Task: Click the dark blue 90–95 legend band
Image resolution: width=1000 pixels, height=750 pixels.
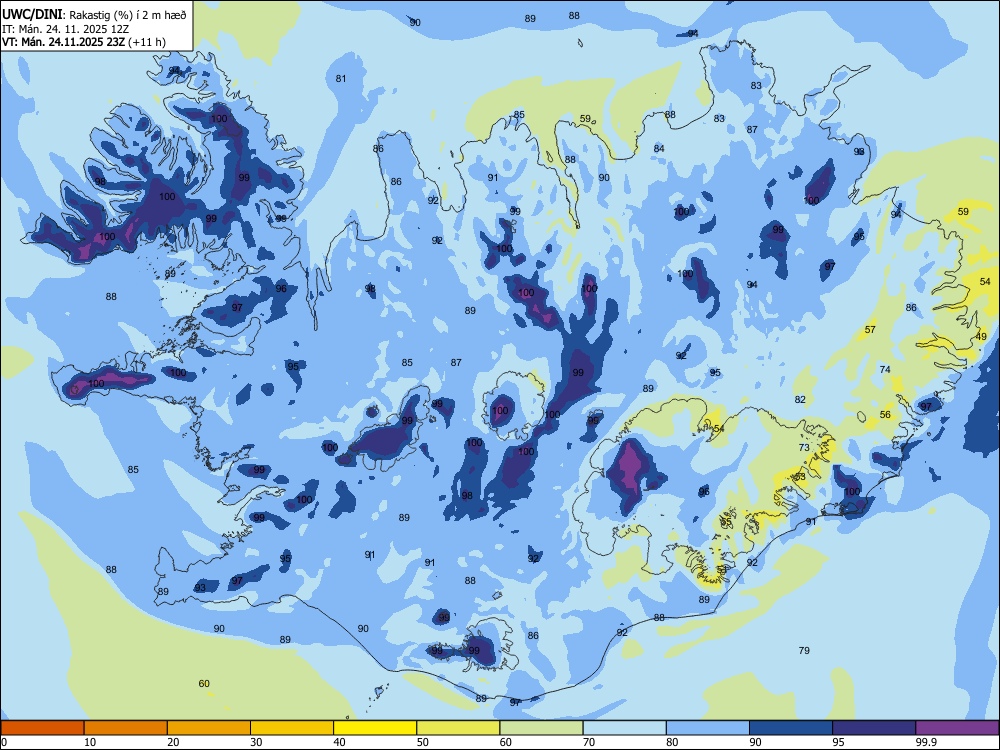Action: [x=791, y=728]
